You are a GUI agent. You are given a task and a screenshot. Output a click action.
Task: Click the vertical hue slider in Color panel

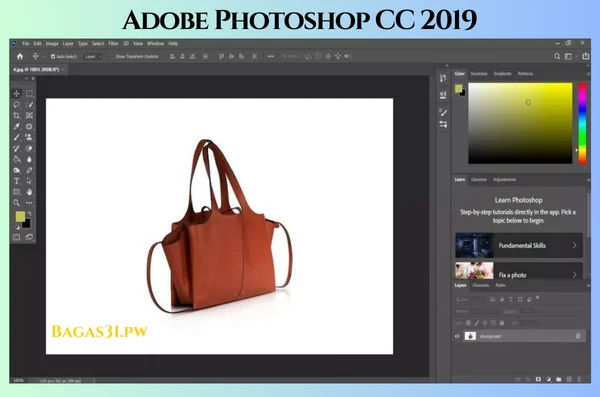click(582, 123)
